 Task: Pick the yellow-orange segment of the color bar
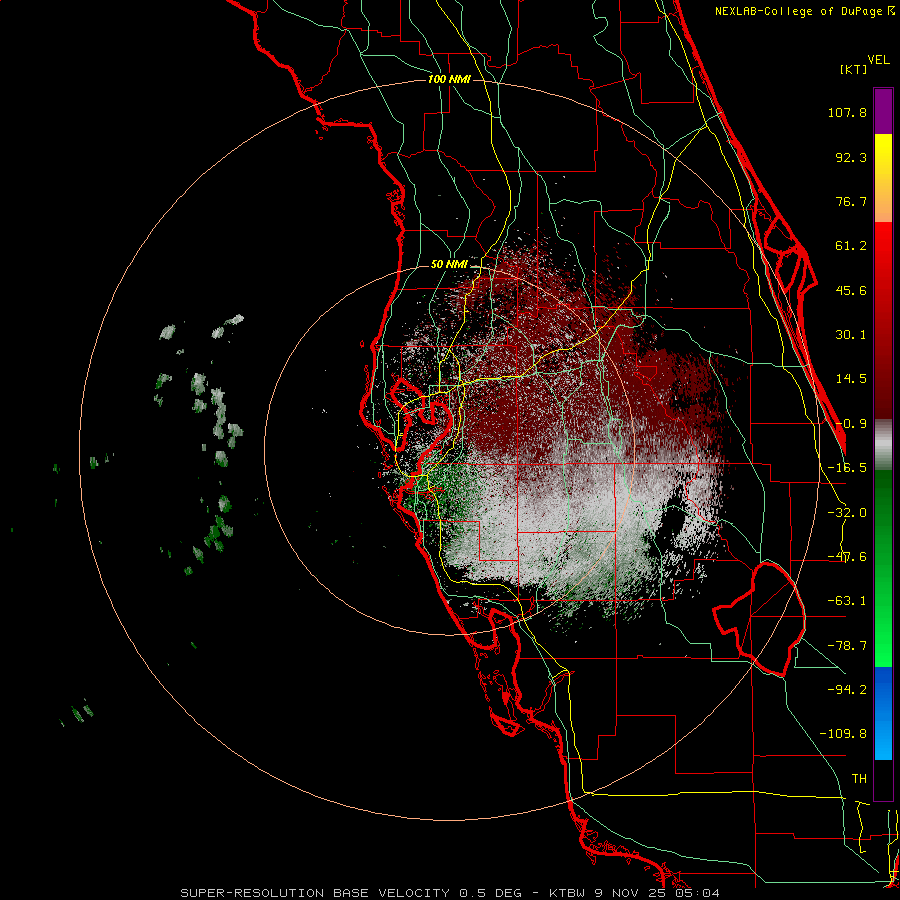[x=883, y=178]
